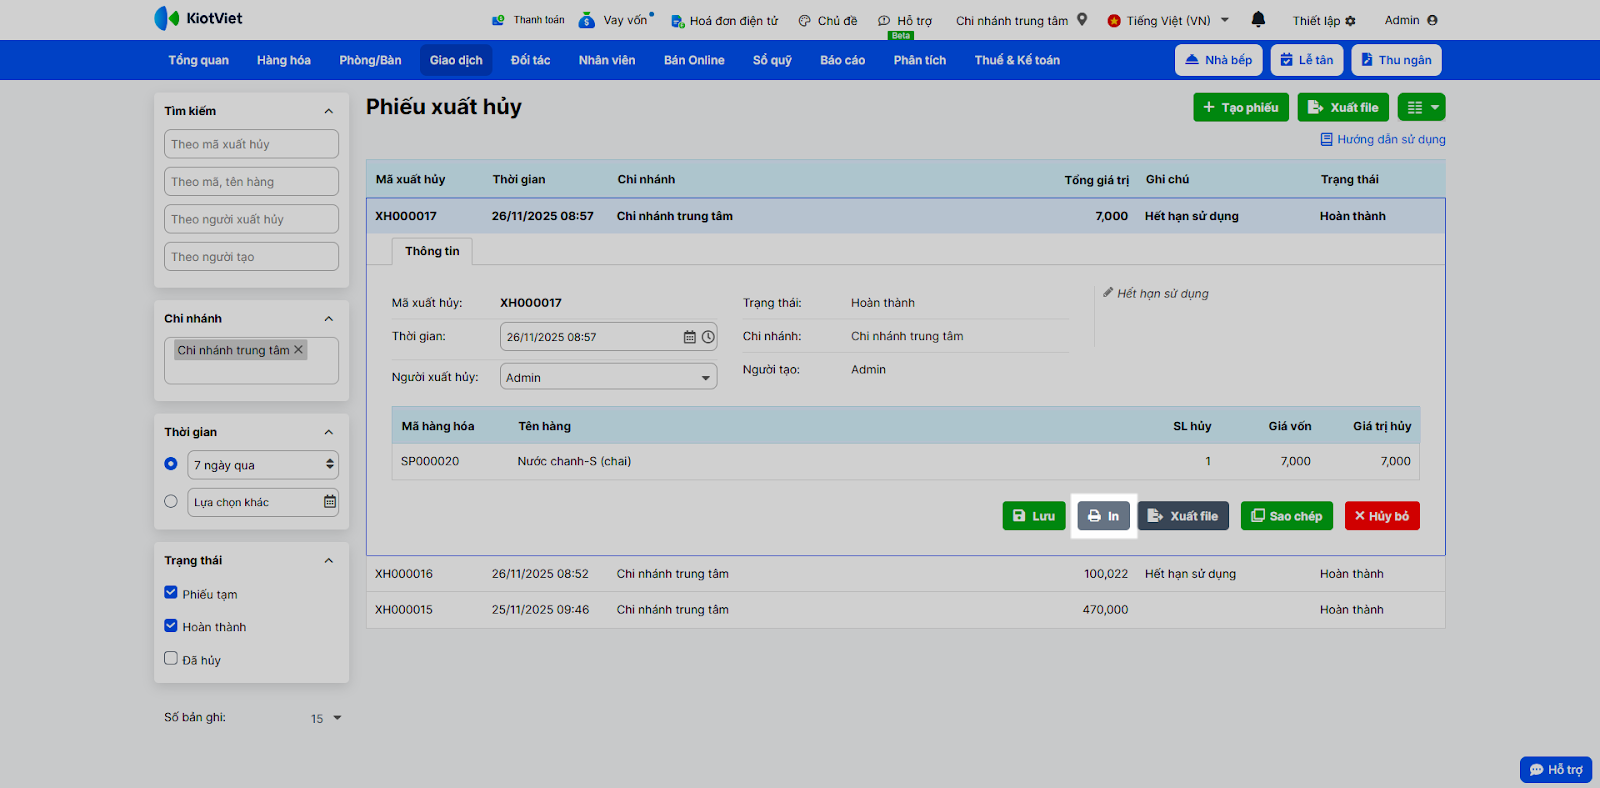Screen dimensions: 1600x788
Task: Click the pencil icon beside Hết hạn sử dụng note
Action: pos(1108,293)
